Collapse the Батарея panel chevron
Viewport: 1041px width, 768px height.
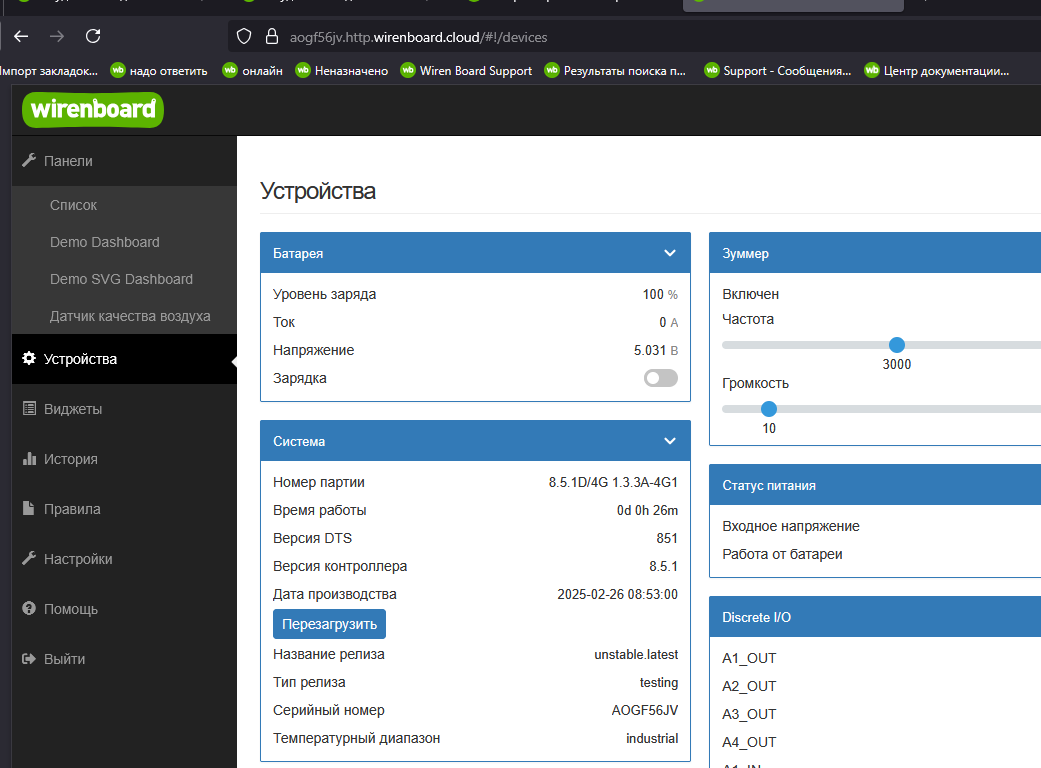(670, 253)
